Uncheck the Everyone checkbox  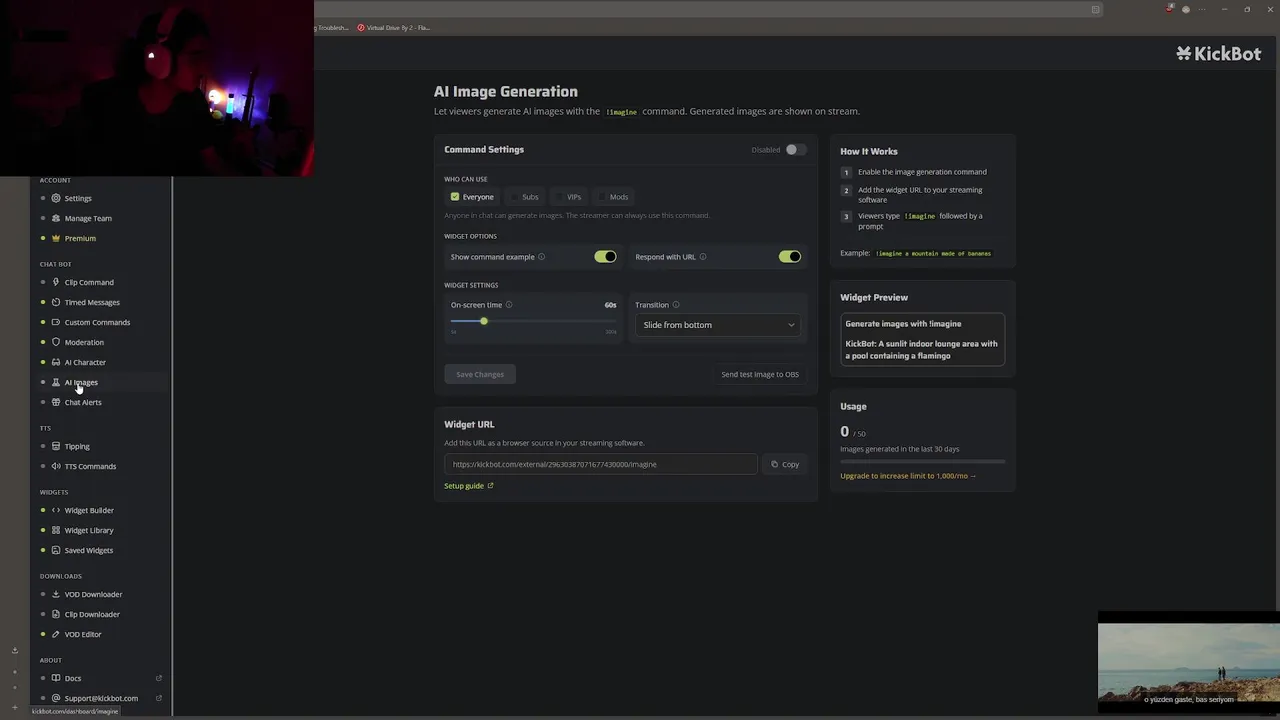455,197
